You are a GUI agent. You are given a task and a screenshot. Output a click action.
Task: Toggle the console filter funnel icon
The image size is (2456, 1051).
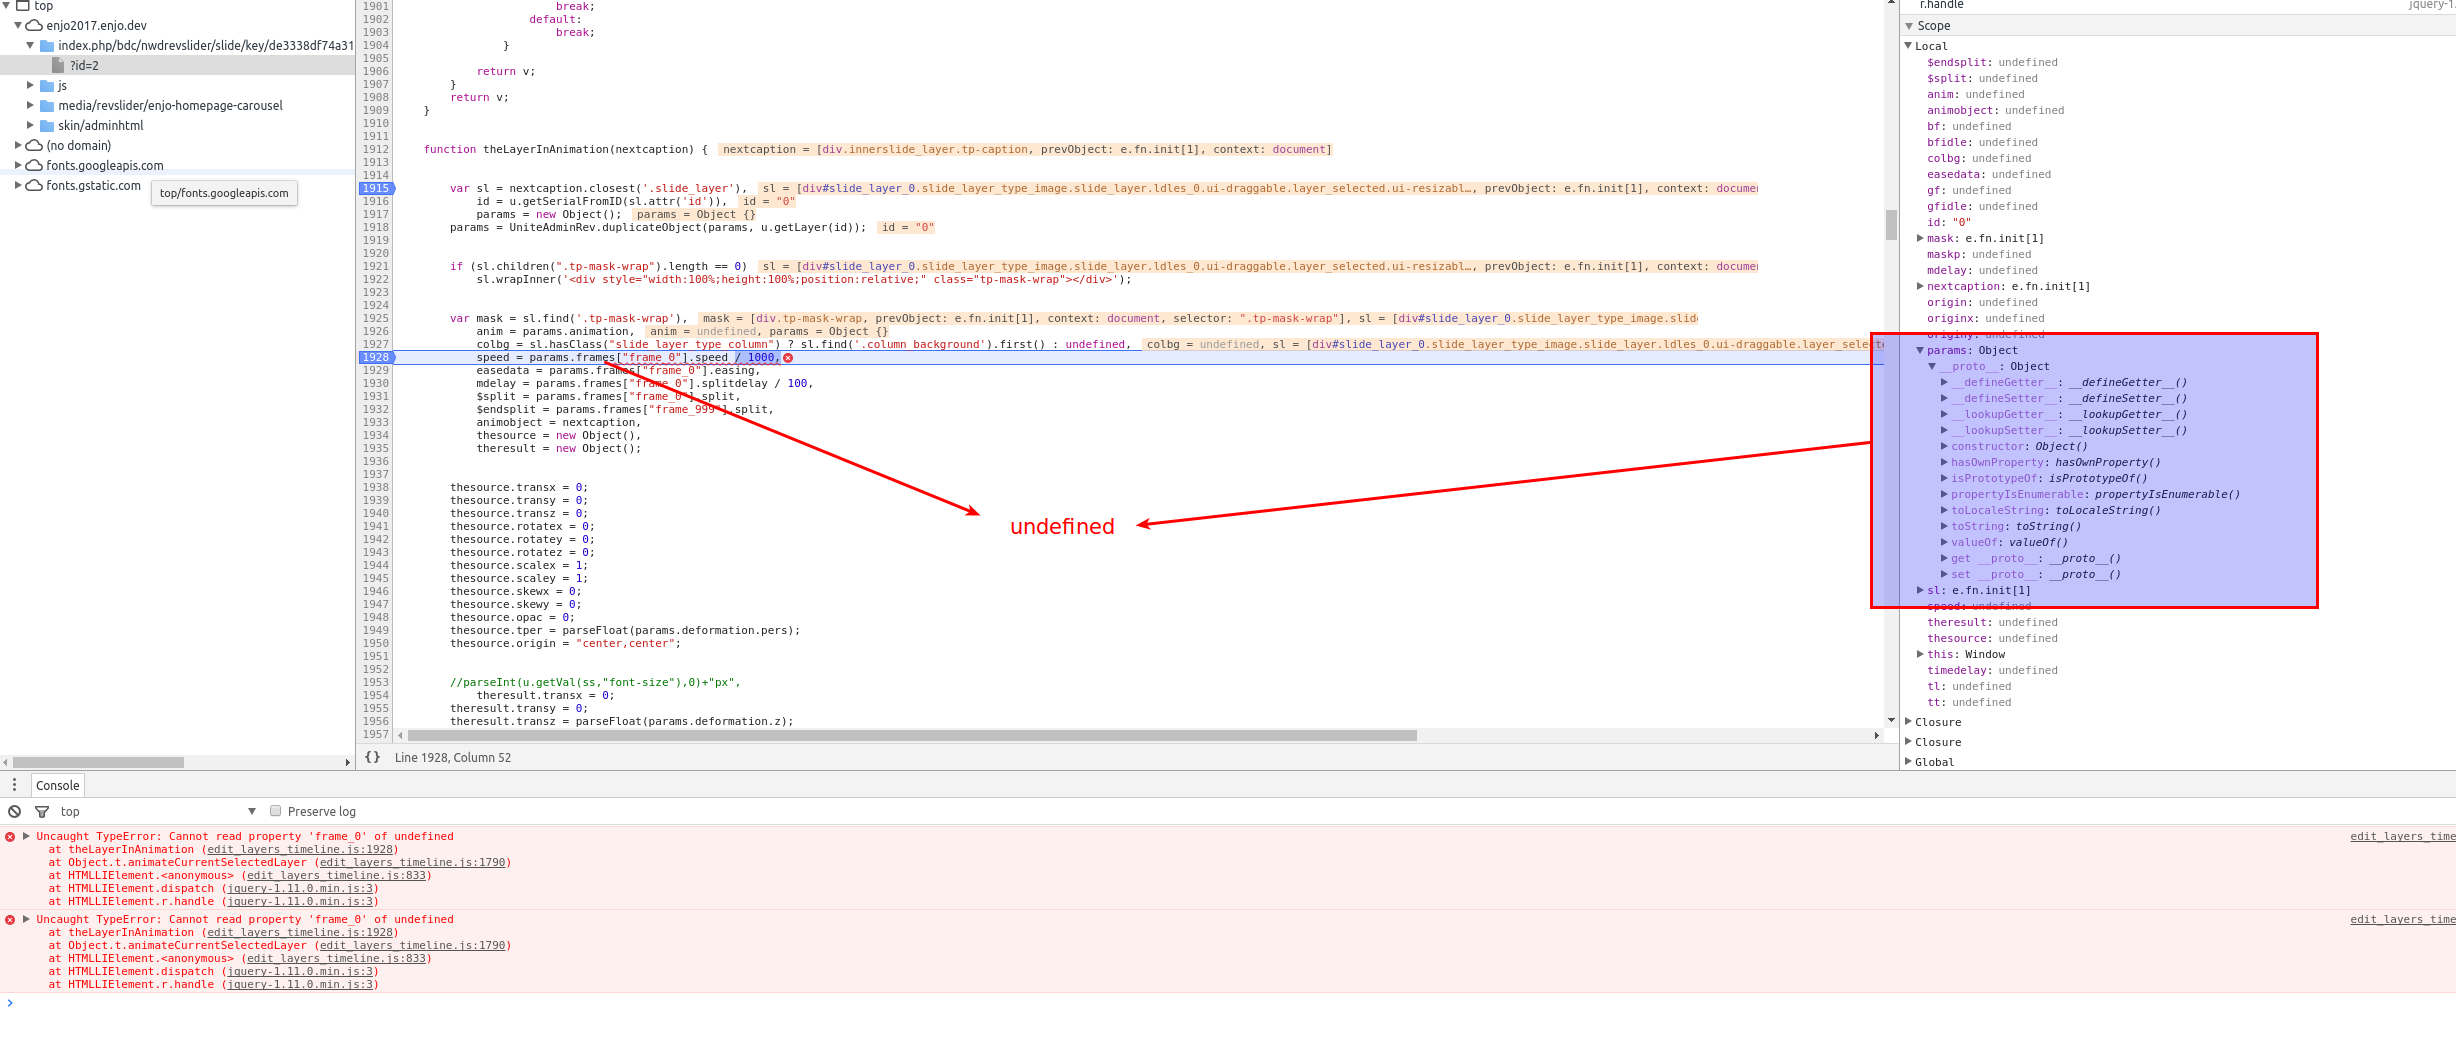click(42, 811)
